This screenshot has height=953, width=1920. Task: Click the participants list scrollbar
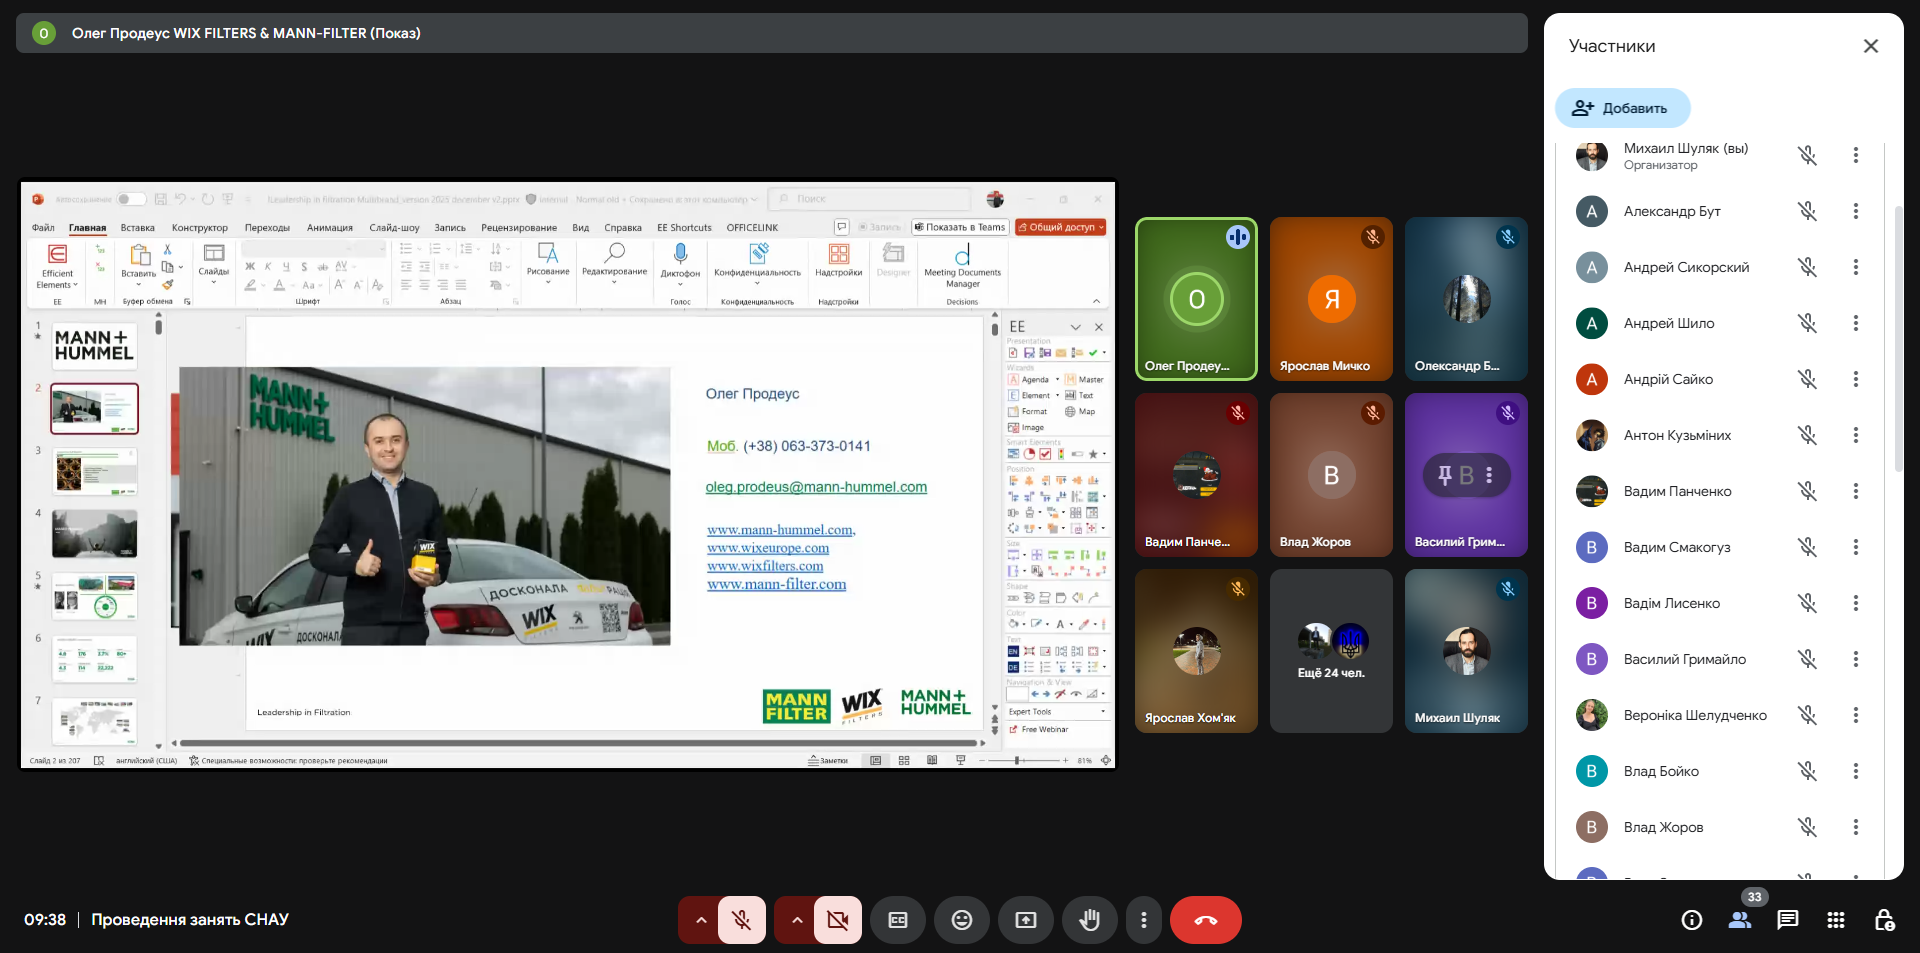tap(1899, 338)
